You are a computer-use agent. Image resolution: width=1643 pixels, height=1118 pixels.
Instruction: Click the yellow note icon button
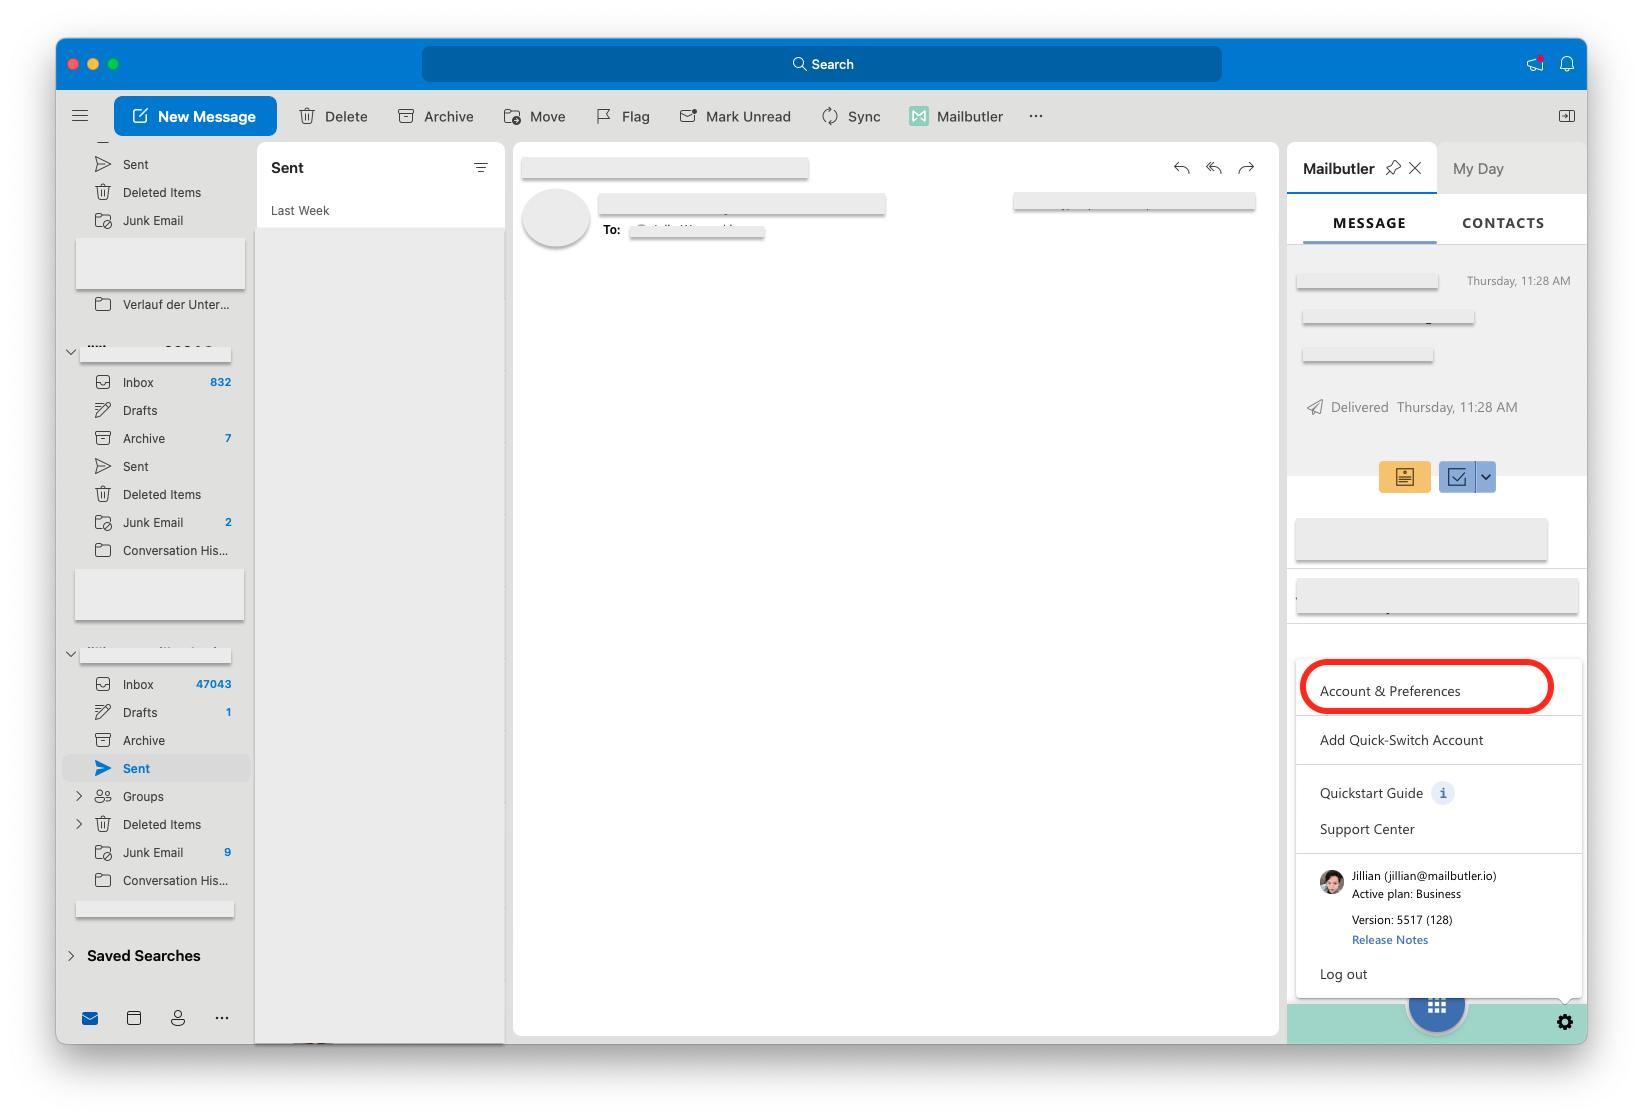pos(1405,477)
